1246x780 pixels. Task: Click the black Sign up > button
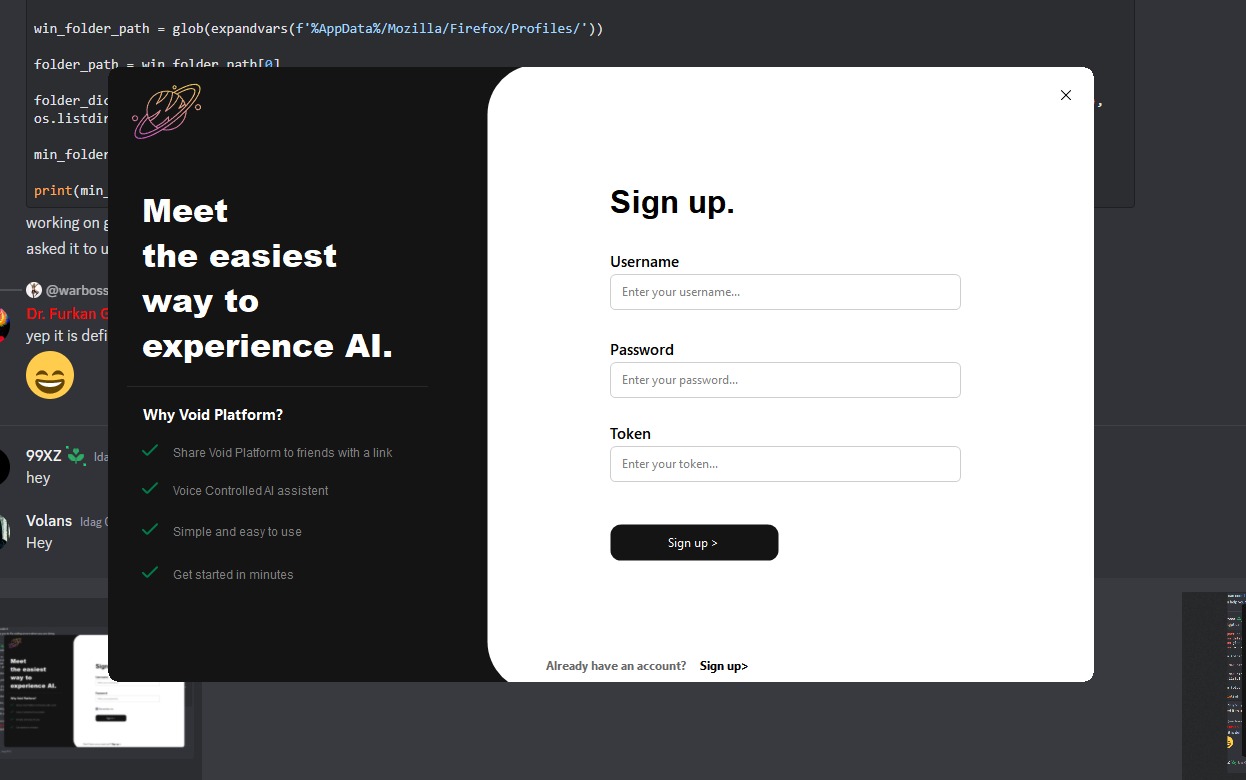tap(694, 542)
